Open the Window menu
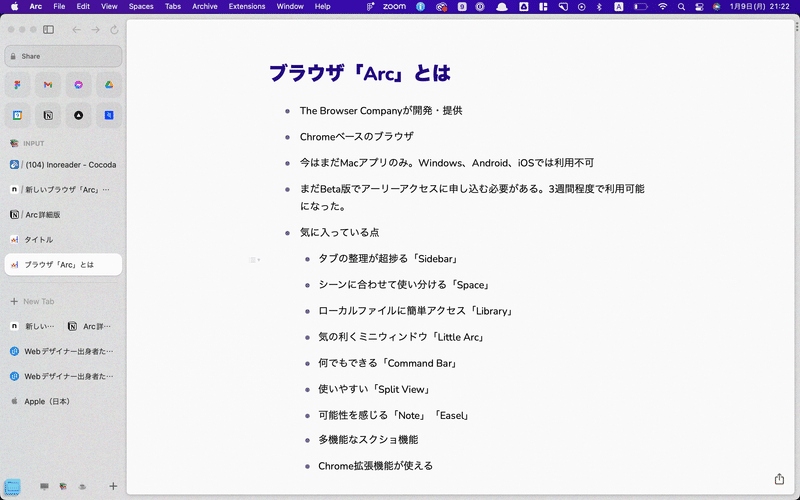Screen dimensions: 800x500 pos(290,7)
